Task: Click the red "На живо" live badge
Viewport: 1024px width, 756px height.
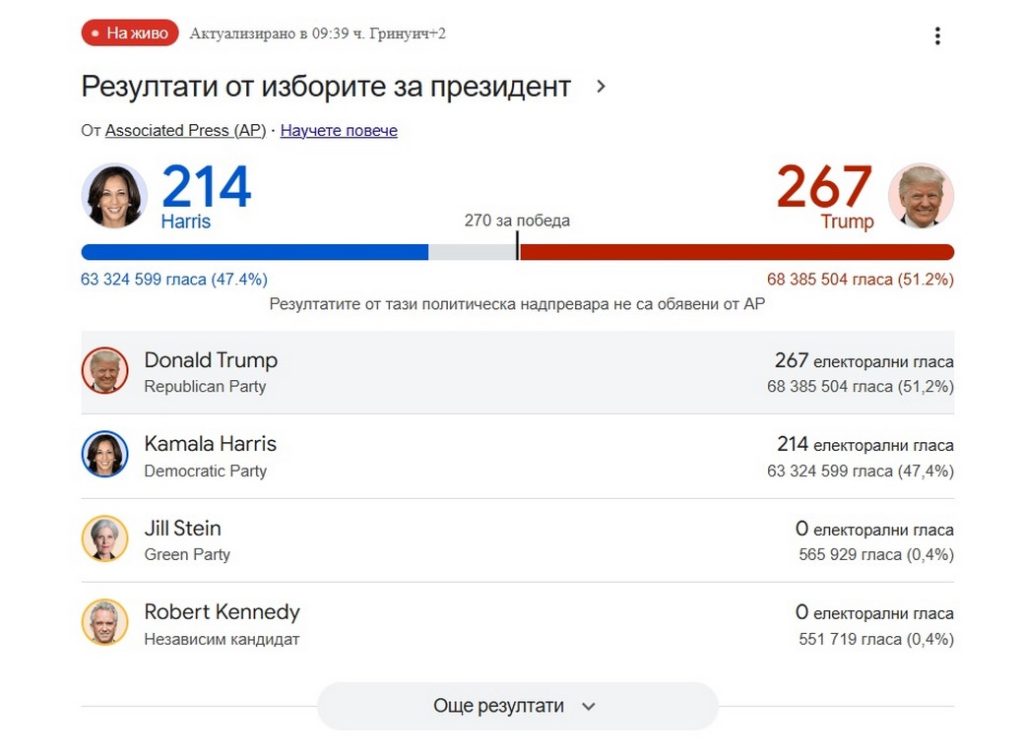Action: tap(130, 33)
